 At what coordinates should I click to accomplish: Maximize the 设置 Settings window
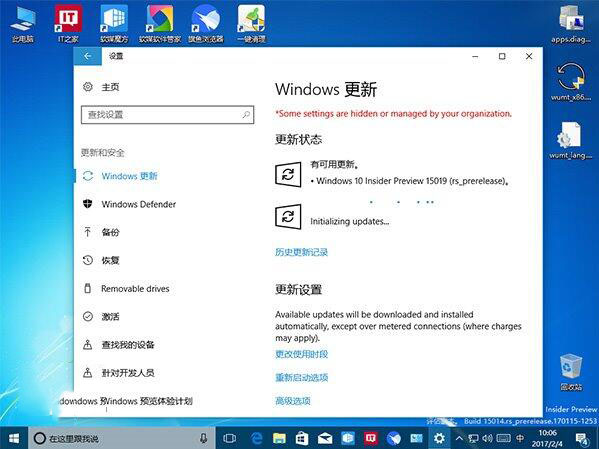502,57
